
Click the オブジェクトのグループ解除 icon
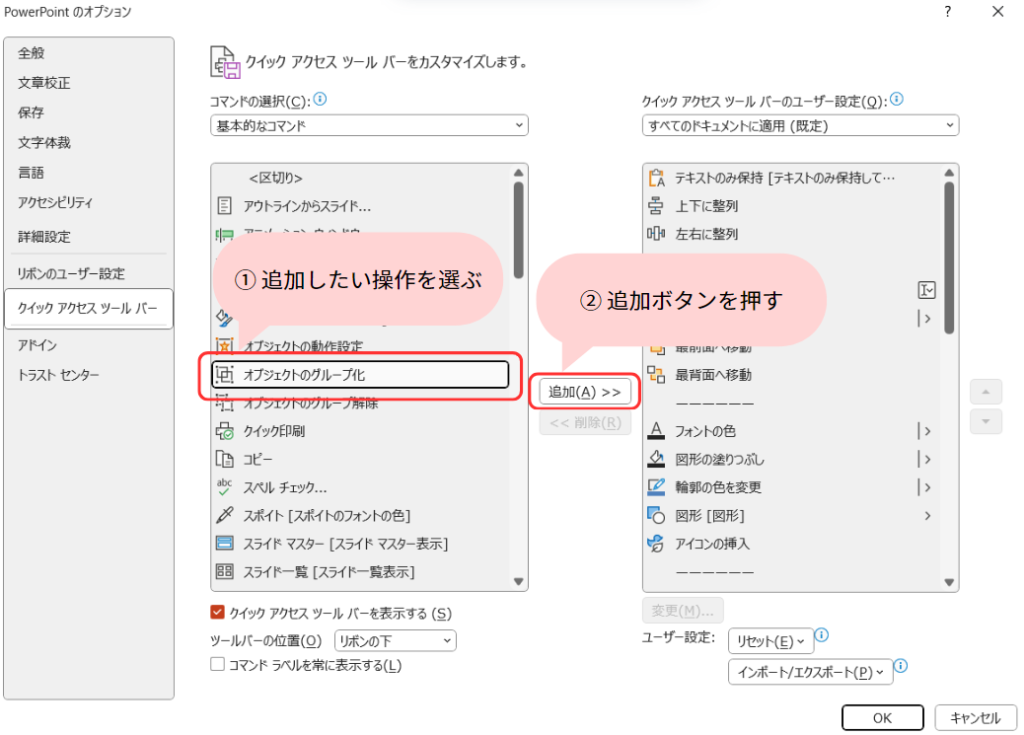pyautogui.click(x=224, y=403)
